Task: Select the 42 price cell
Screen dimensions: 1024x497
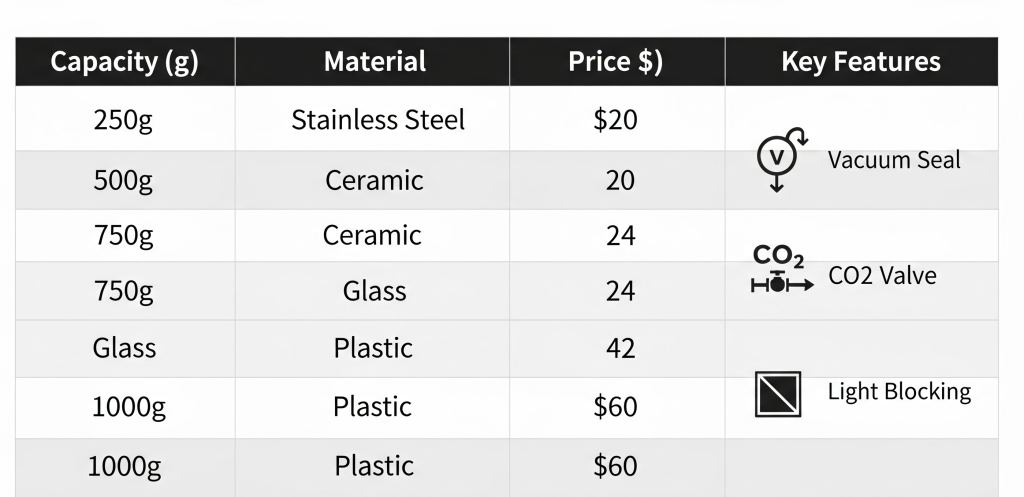Action: click(x=620, y=348)
